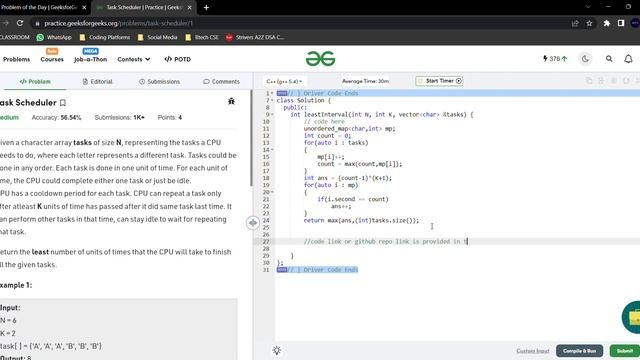The height and width of the screenshot is (360, 640).
Task: Switch to the Comments tab
Action: pyautogui.click(x=221, y=82)
